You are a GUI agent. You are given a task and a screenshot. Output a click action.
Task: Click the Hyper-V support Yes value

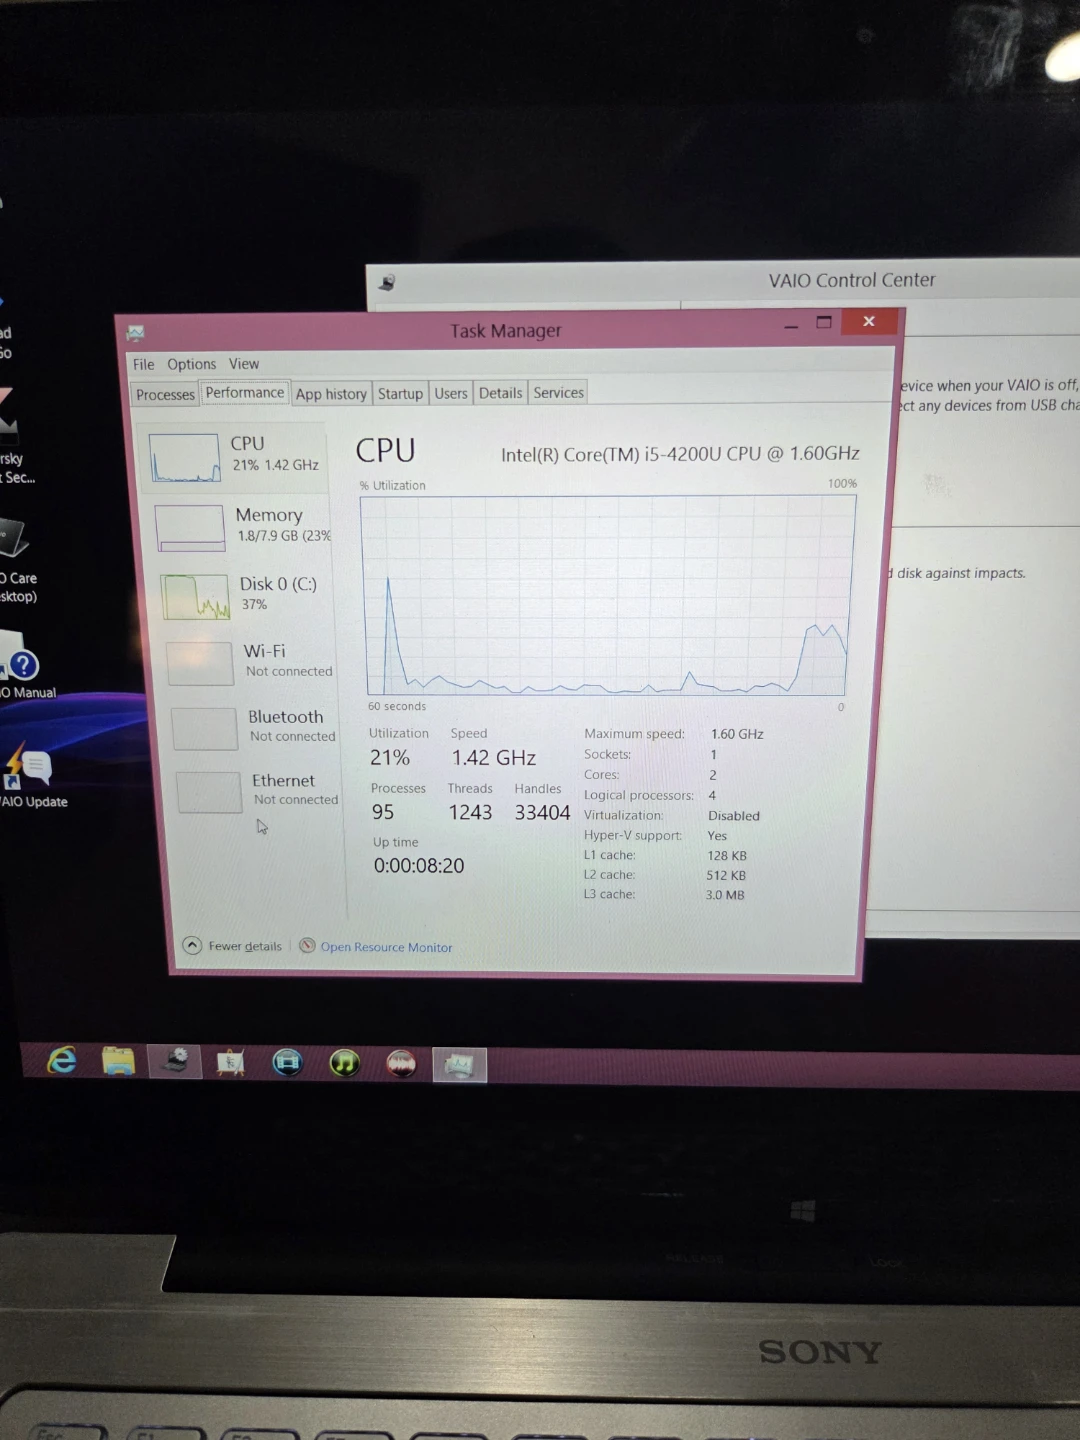[717, 836]
